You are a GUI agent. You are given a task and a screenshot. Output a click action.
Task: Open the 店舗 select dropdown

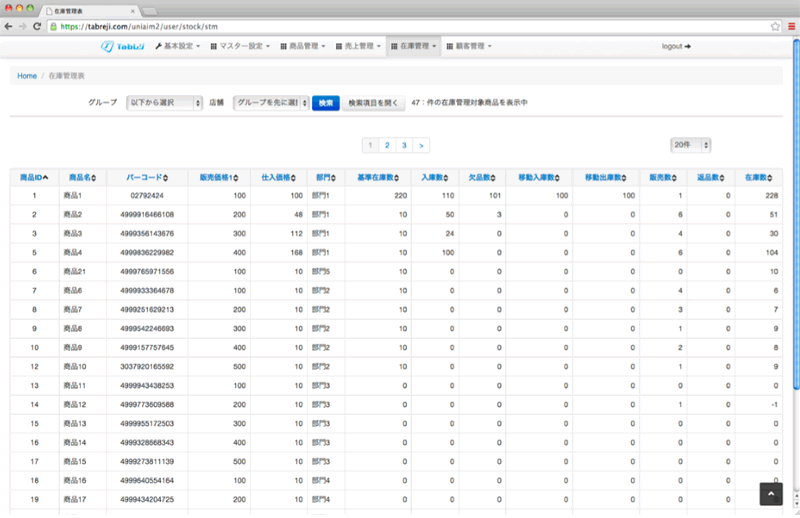tap(270, 102)
